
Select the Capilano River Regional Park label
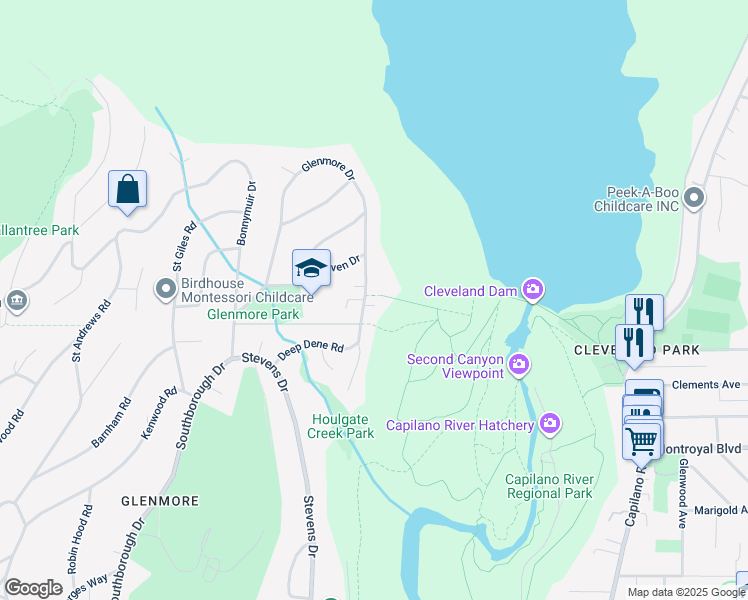coord(550,486)
